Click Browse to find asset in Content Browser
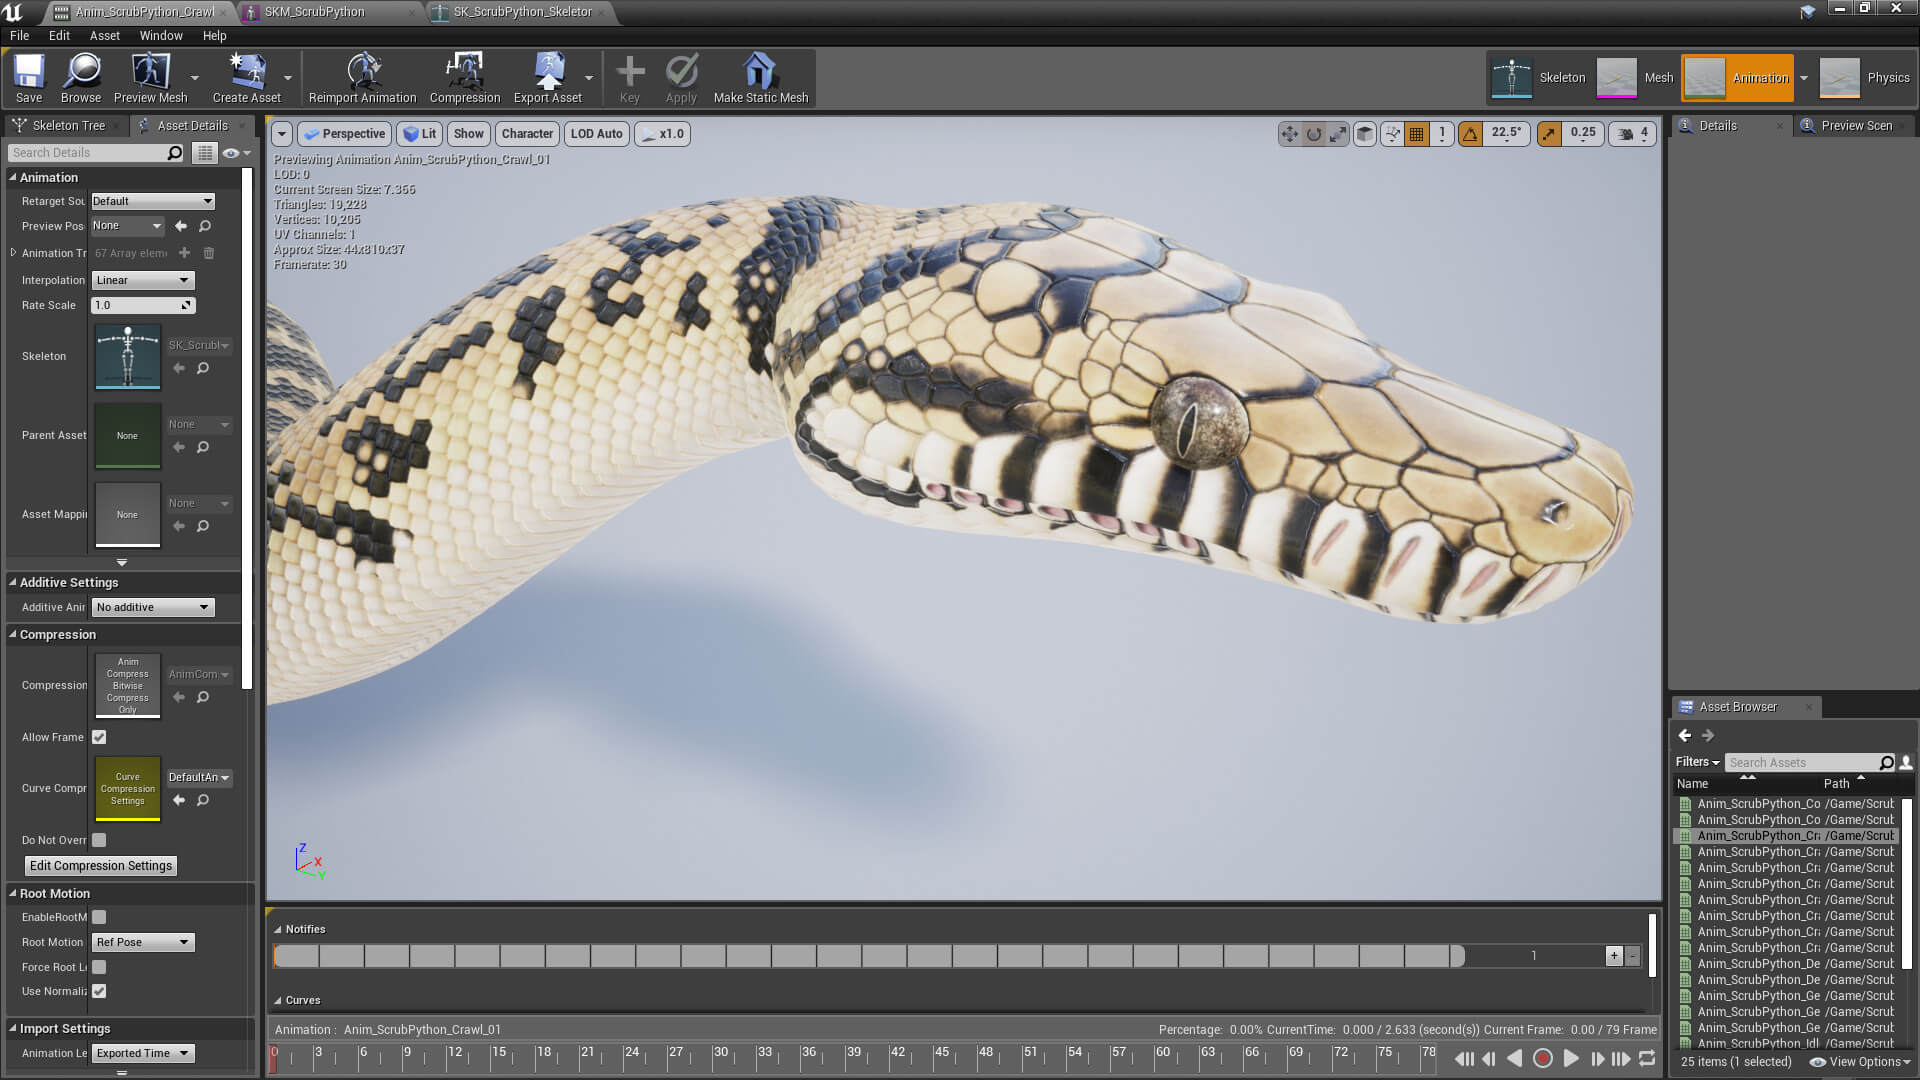The width and height of the screenshot is (1920, 1080). (x=81, y=78)
